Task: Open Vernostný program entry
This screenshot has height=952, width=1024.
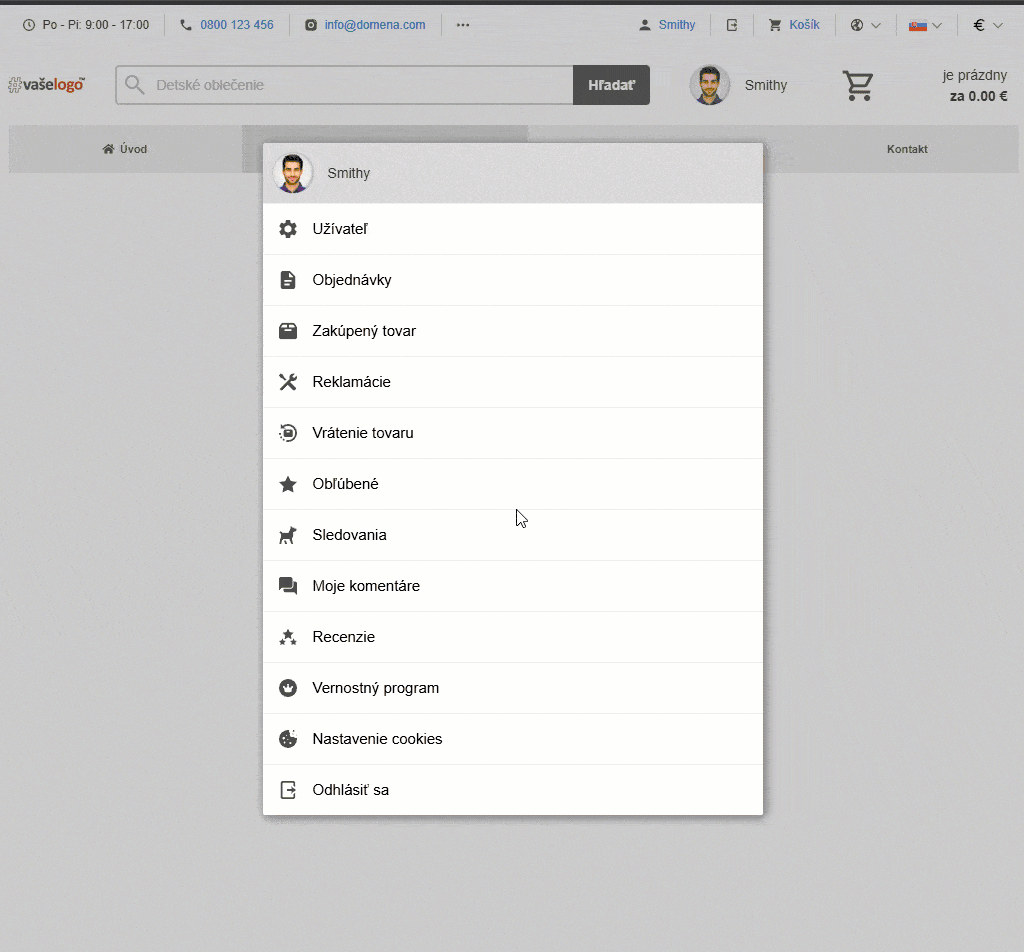Action: coord(513,688)
